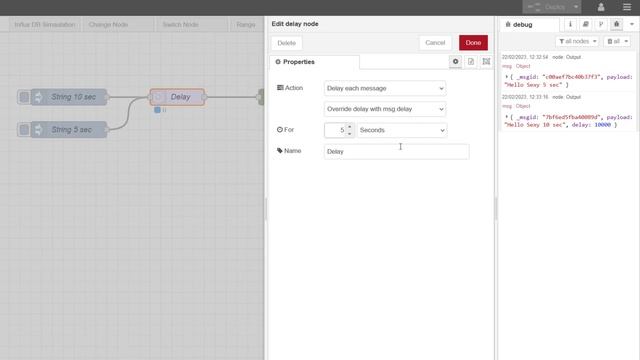Switch to Switch Node tab
Image resolution: width=640 pixels, height=360 pixels.
pyautogui.click(x=180, y=24)
